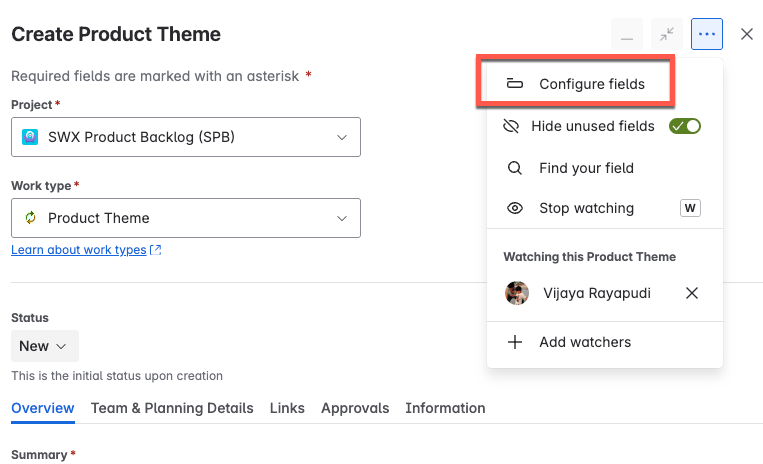763x464 pixels.
Task: Open the three-dots more actions menu
Action: click(x=707, y=34)
